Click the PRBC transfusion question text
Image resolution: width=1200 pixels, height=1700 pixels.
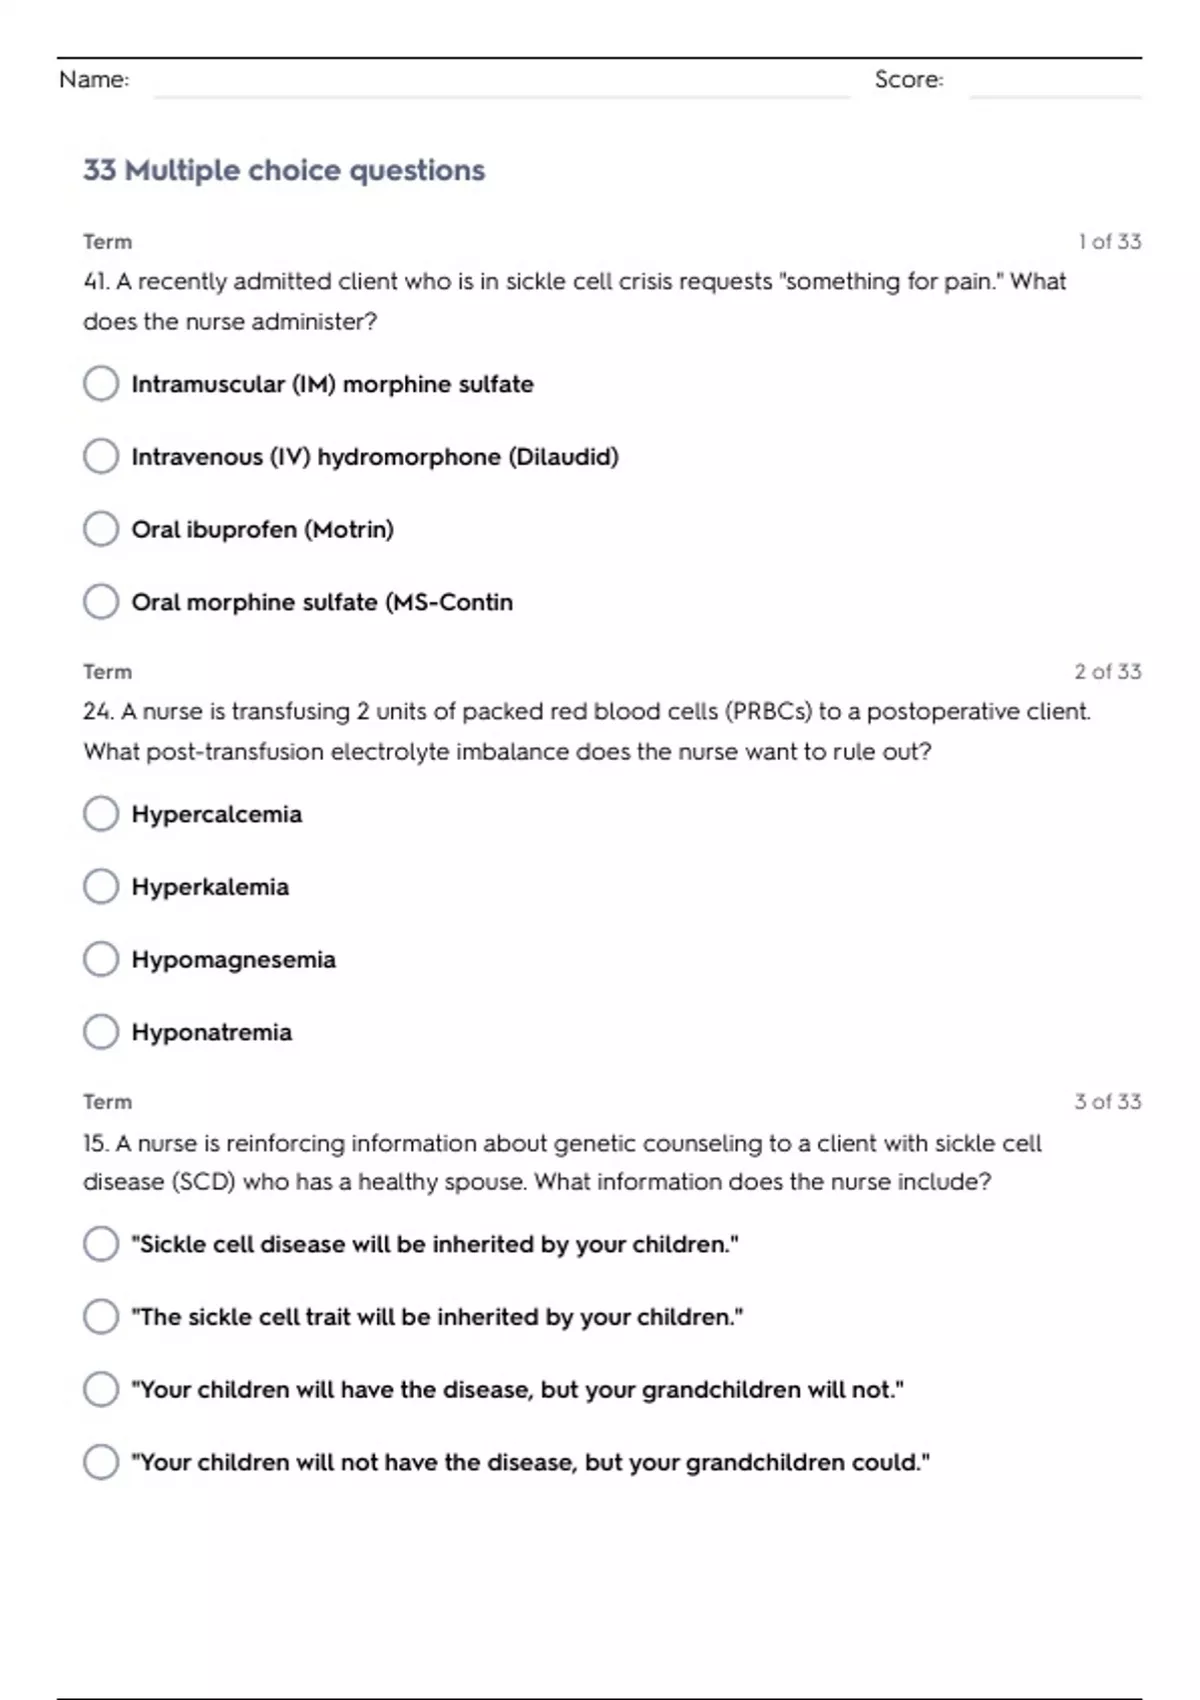pyautogui.click(x=586, y=731)
